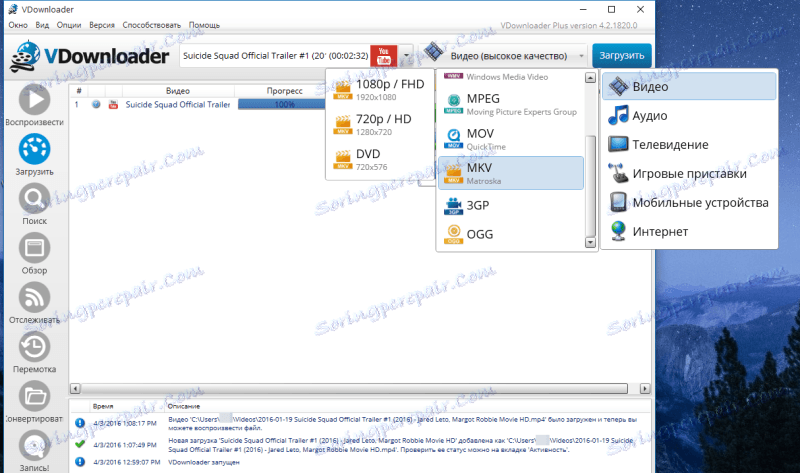Viewport: 800px width, 473px height.
Task: Click the blue Загрузить button
Action: (621, 56)
